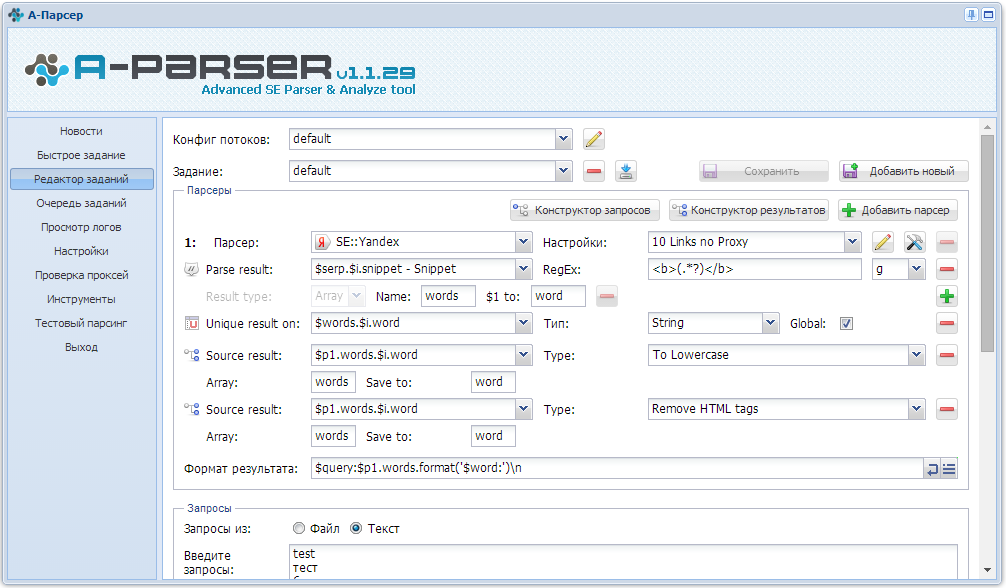This screenshot has width=1006, height=588.
Task: Pin the A-Parser window panel
Action: click(x=971, y=14)
